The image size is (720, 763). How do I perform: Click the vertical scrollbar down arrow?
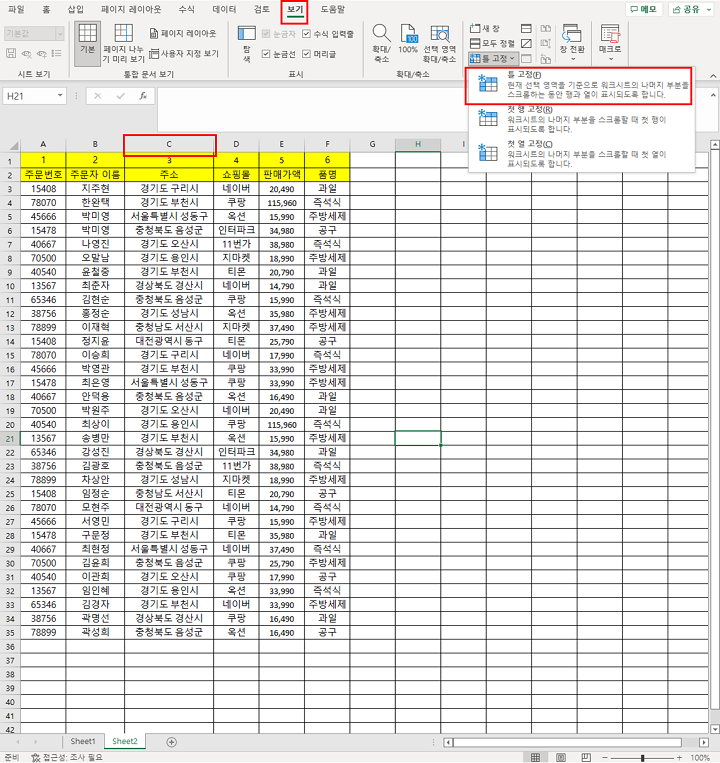click(715, 729)
